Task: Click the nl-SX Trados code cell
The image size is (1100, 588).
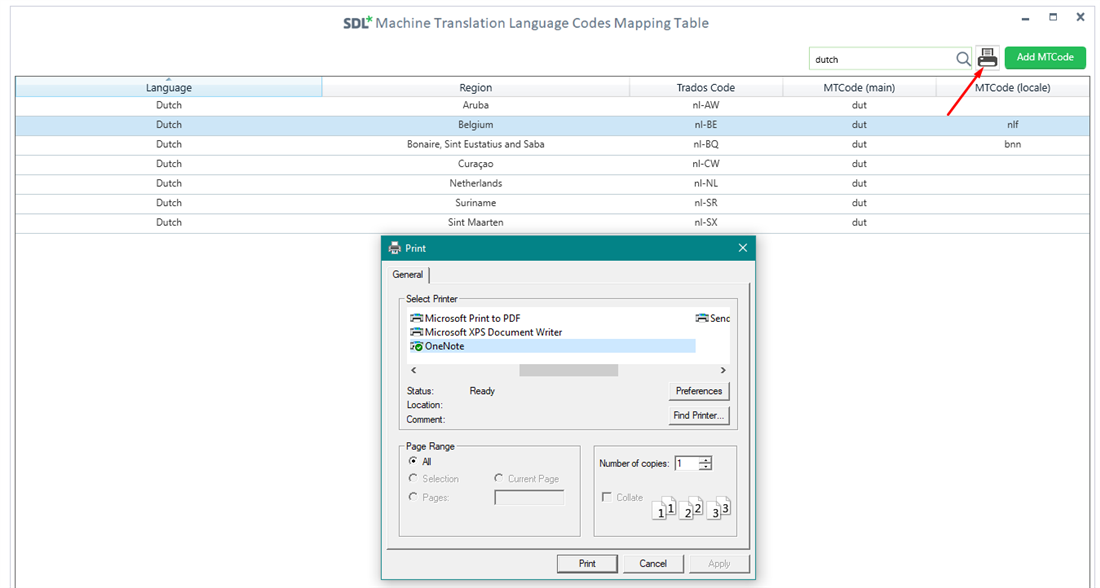Action: tap(706, 222)
